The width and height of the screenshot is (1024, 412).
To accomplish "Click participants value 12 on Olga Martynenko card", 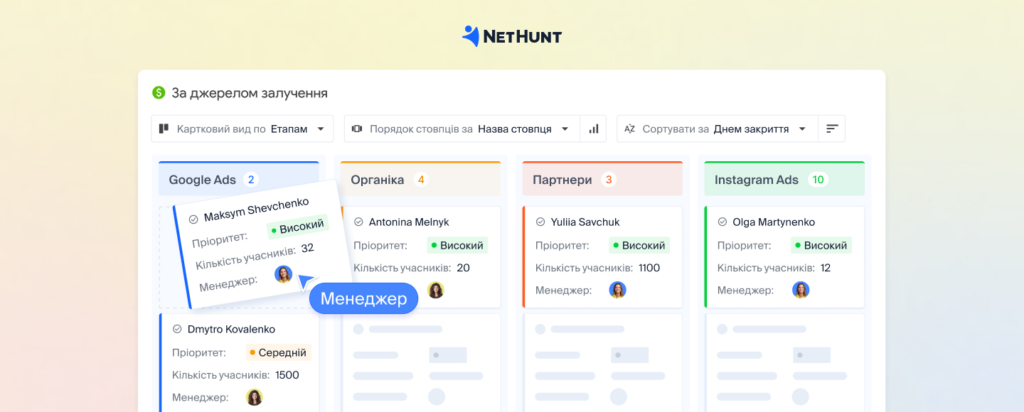I will pos(825,268).
